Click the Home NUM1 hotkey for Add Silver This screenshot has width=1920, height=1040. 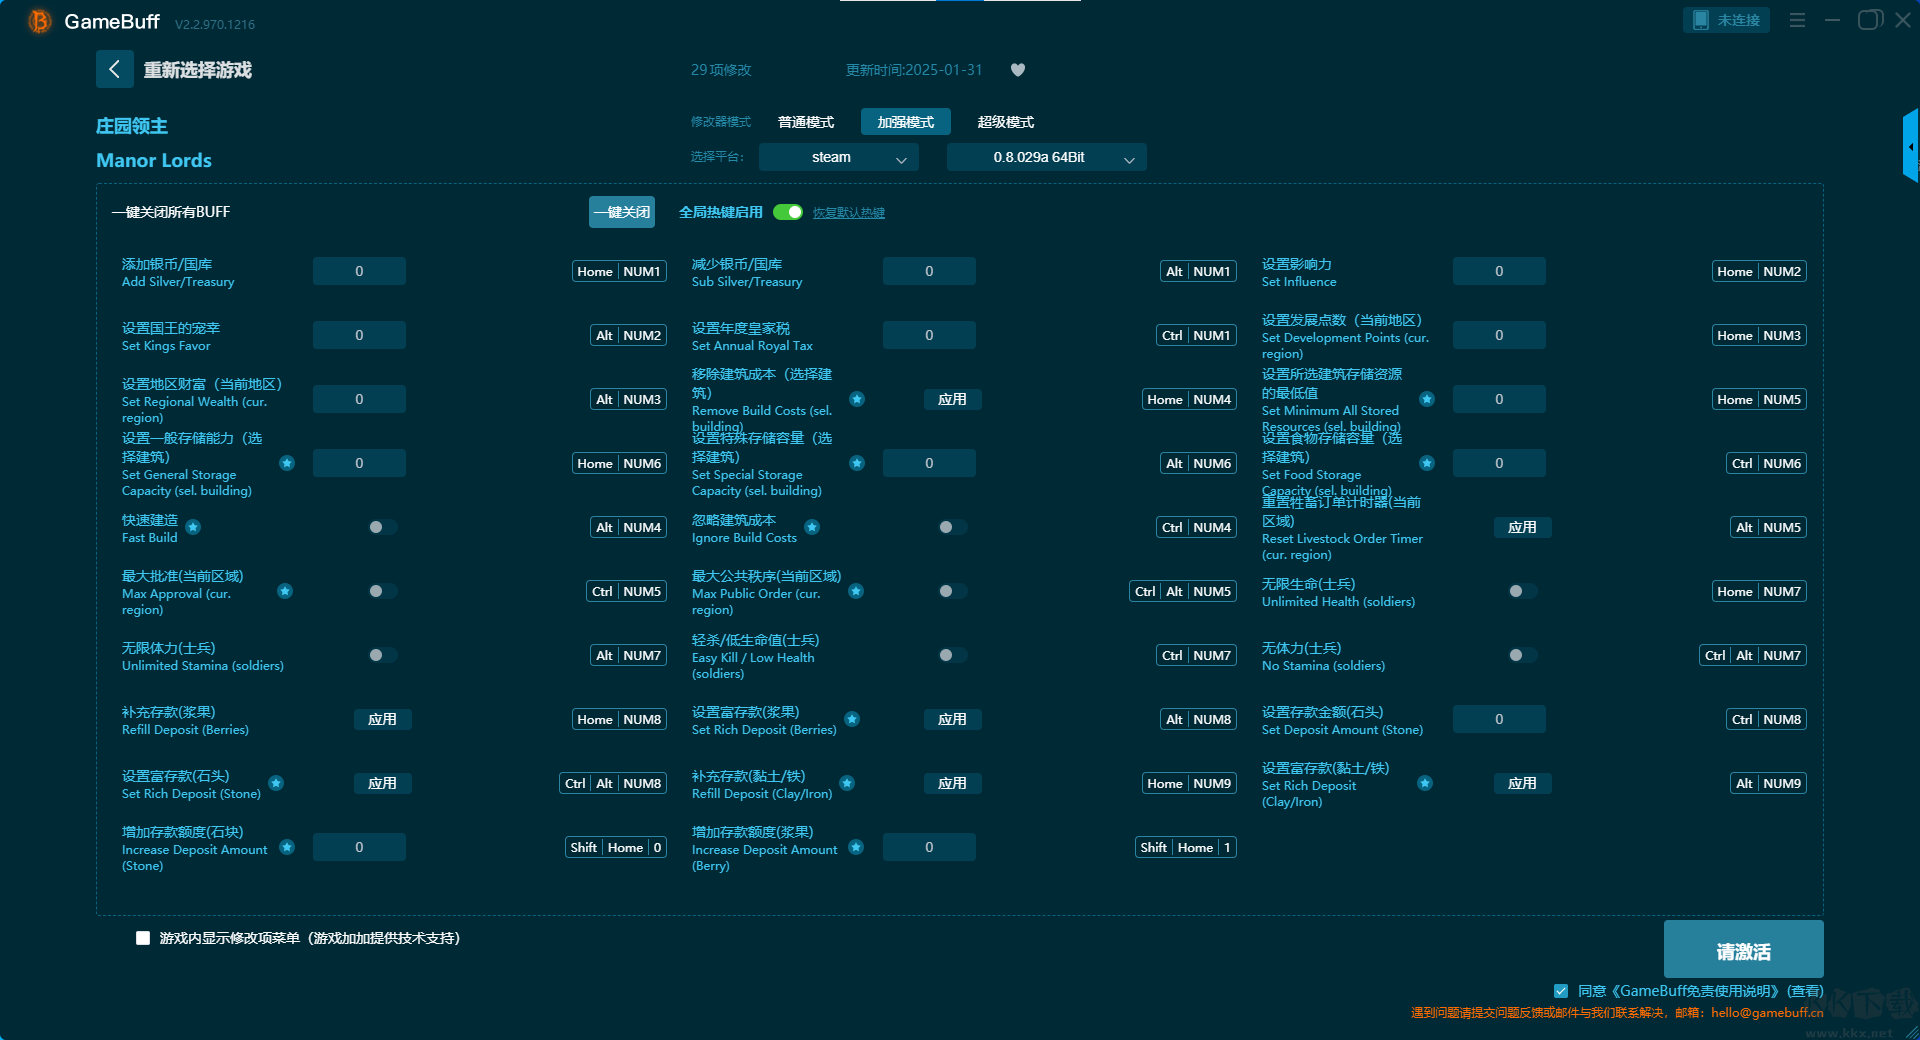619,271
